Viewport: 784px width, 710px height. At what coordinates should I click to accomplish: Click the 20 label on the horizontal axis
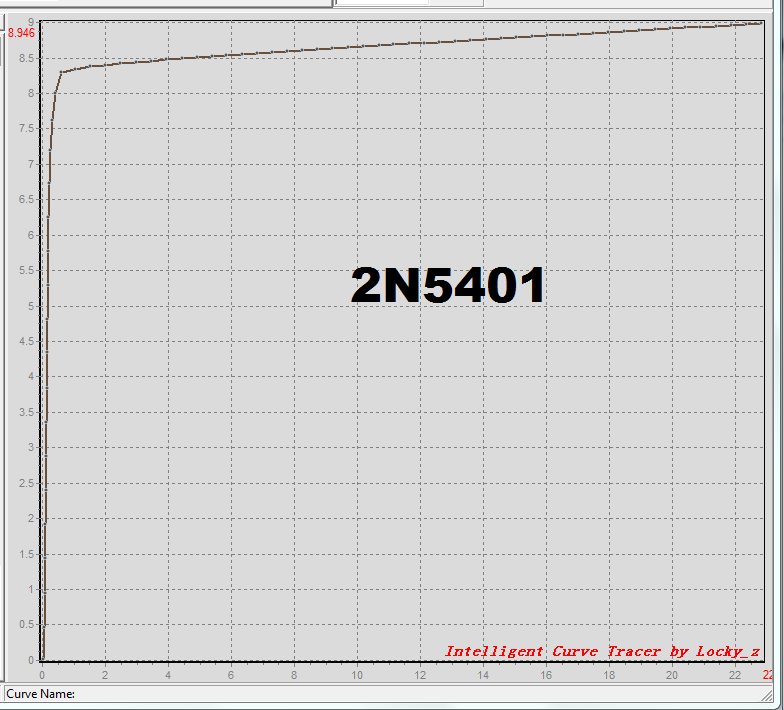coord(672,676)
